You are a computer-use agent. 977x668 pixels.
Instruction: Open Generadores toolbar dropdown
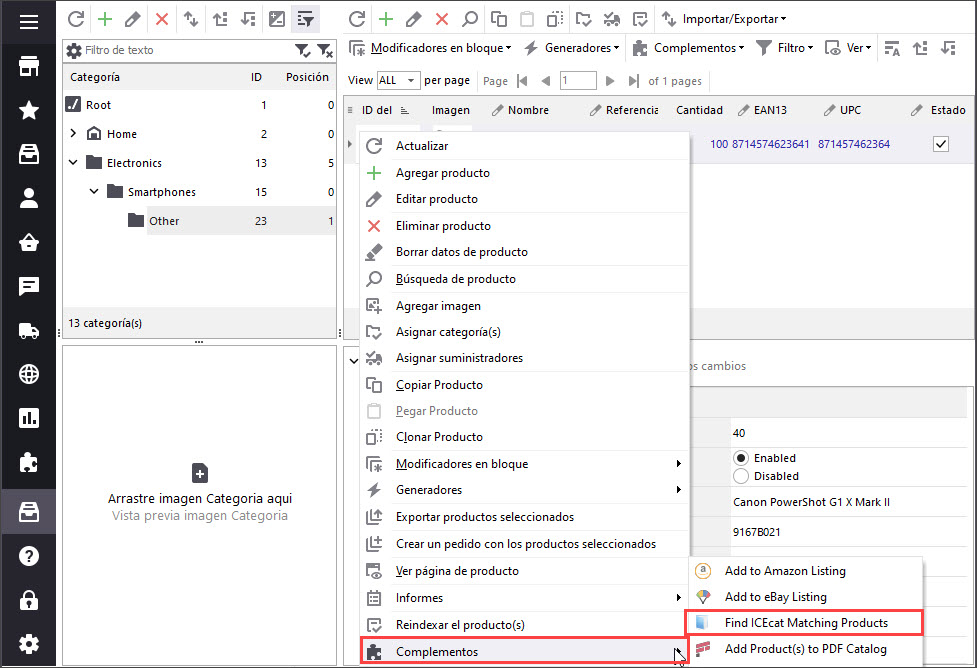coord(571,48)
